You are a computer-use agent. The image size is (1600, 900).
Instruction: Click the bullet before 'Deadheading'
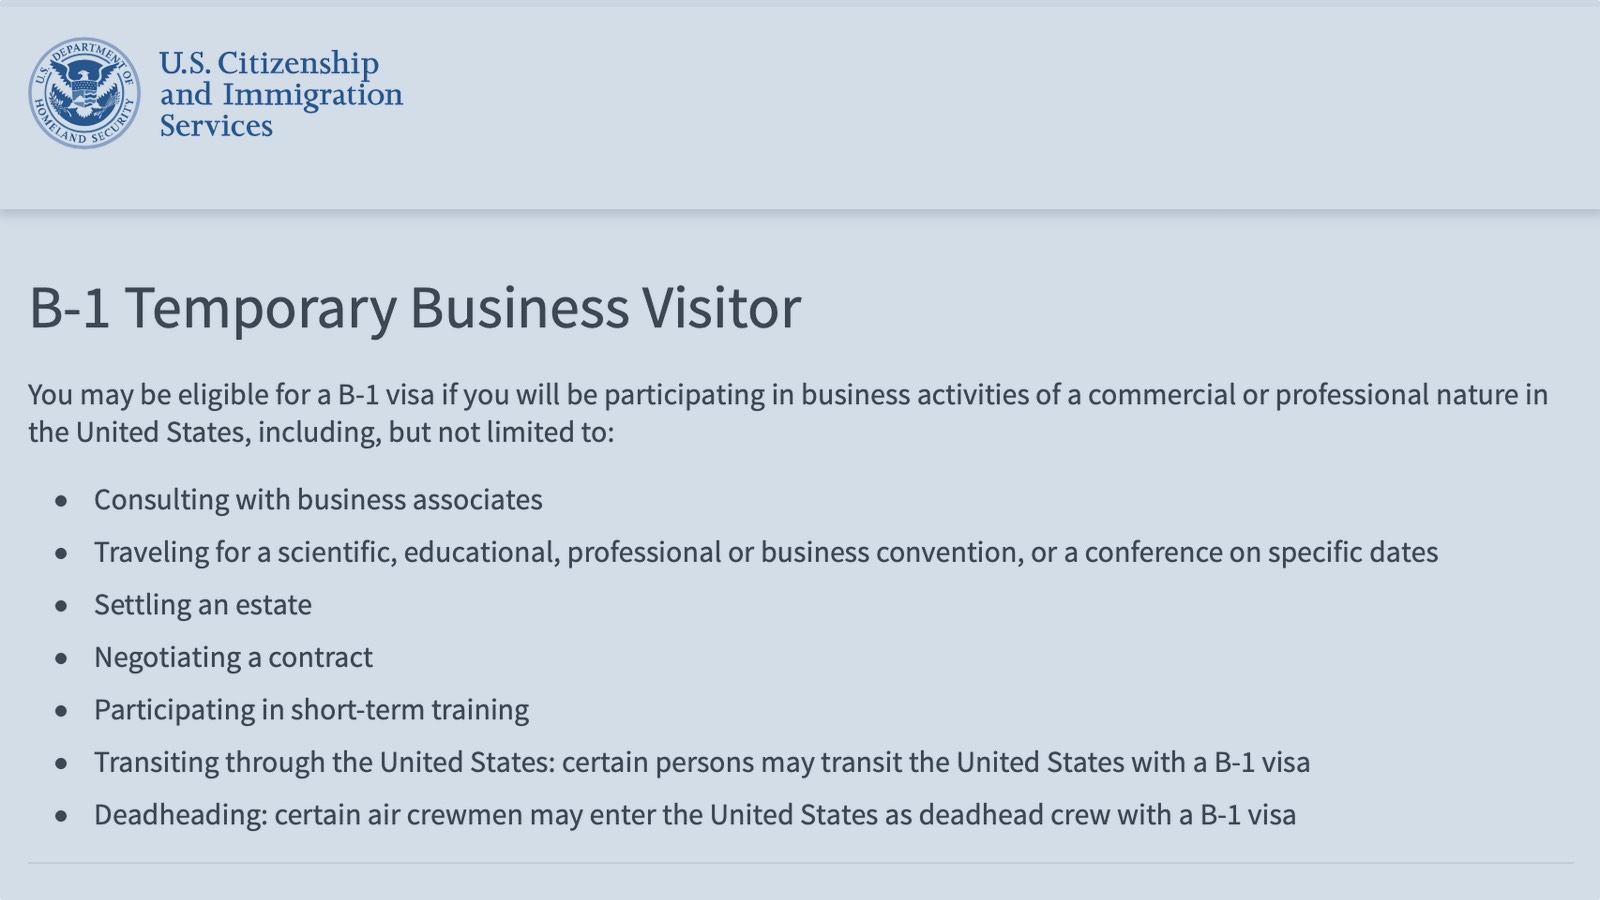(62, 815)
